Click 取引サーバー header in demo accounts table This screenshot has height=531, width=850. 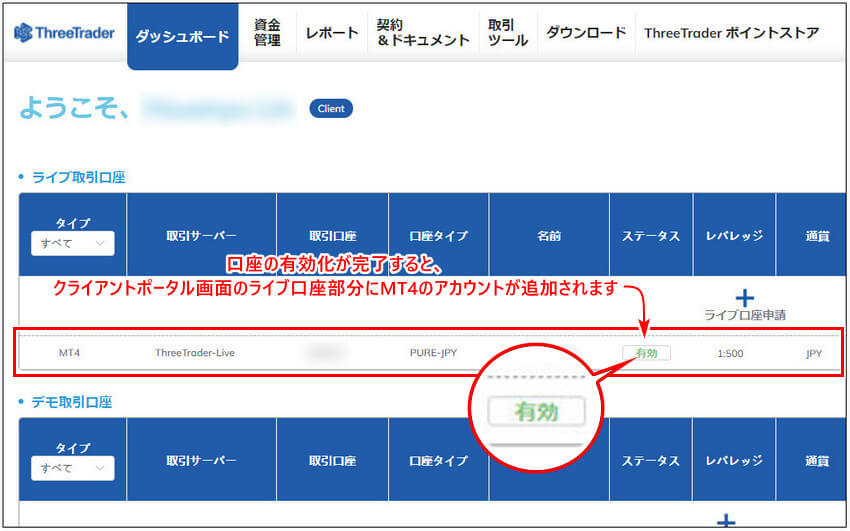click(201, 461)
